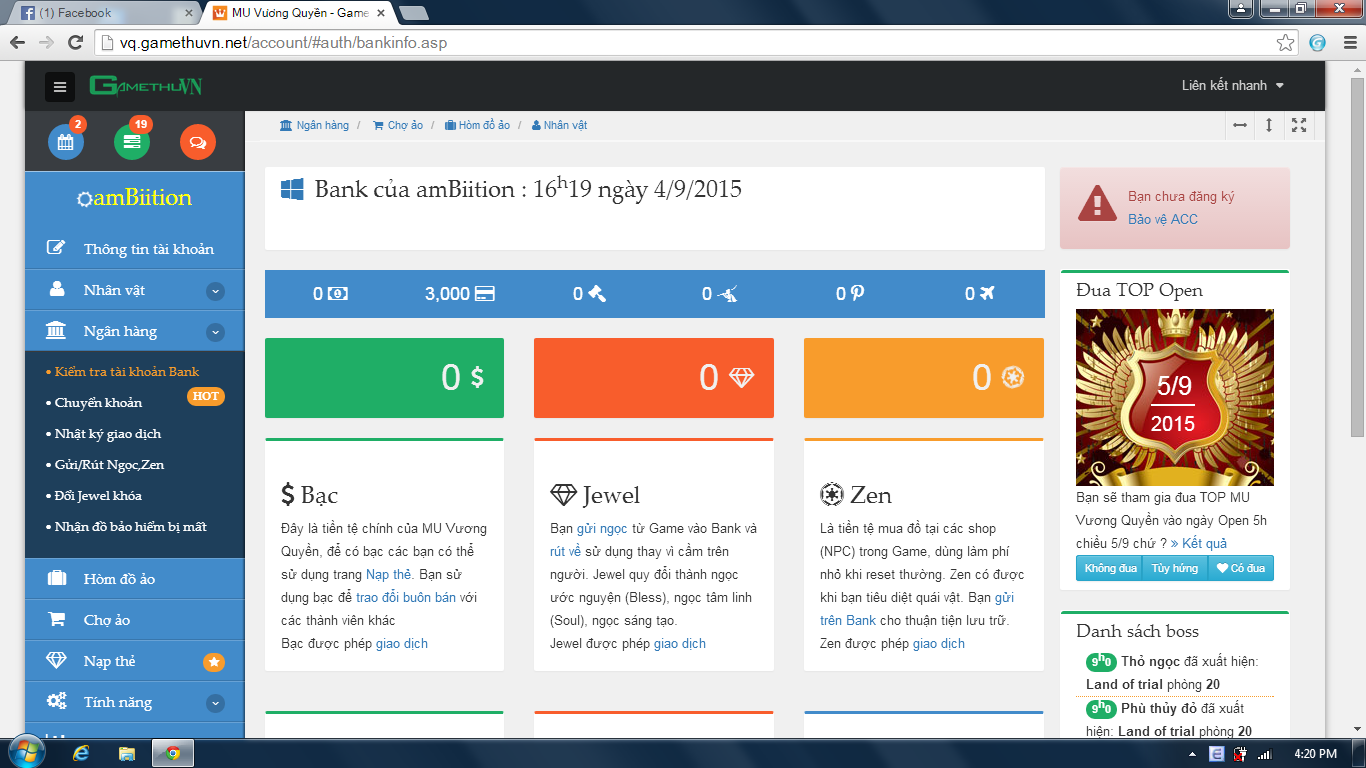Open Chợ ảo in the sidebar
The width and height of the screenshot is (1366, 768).
[x=135, y=620]
